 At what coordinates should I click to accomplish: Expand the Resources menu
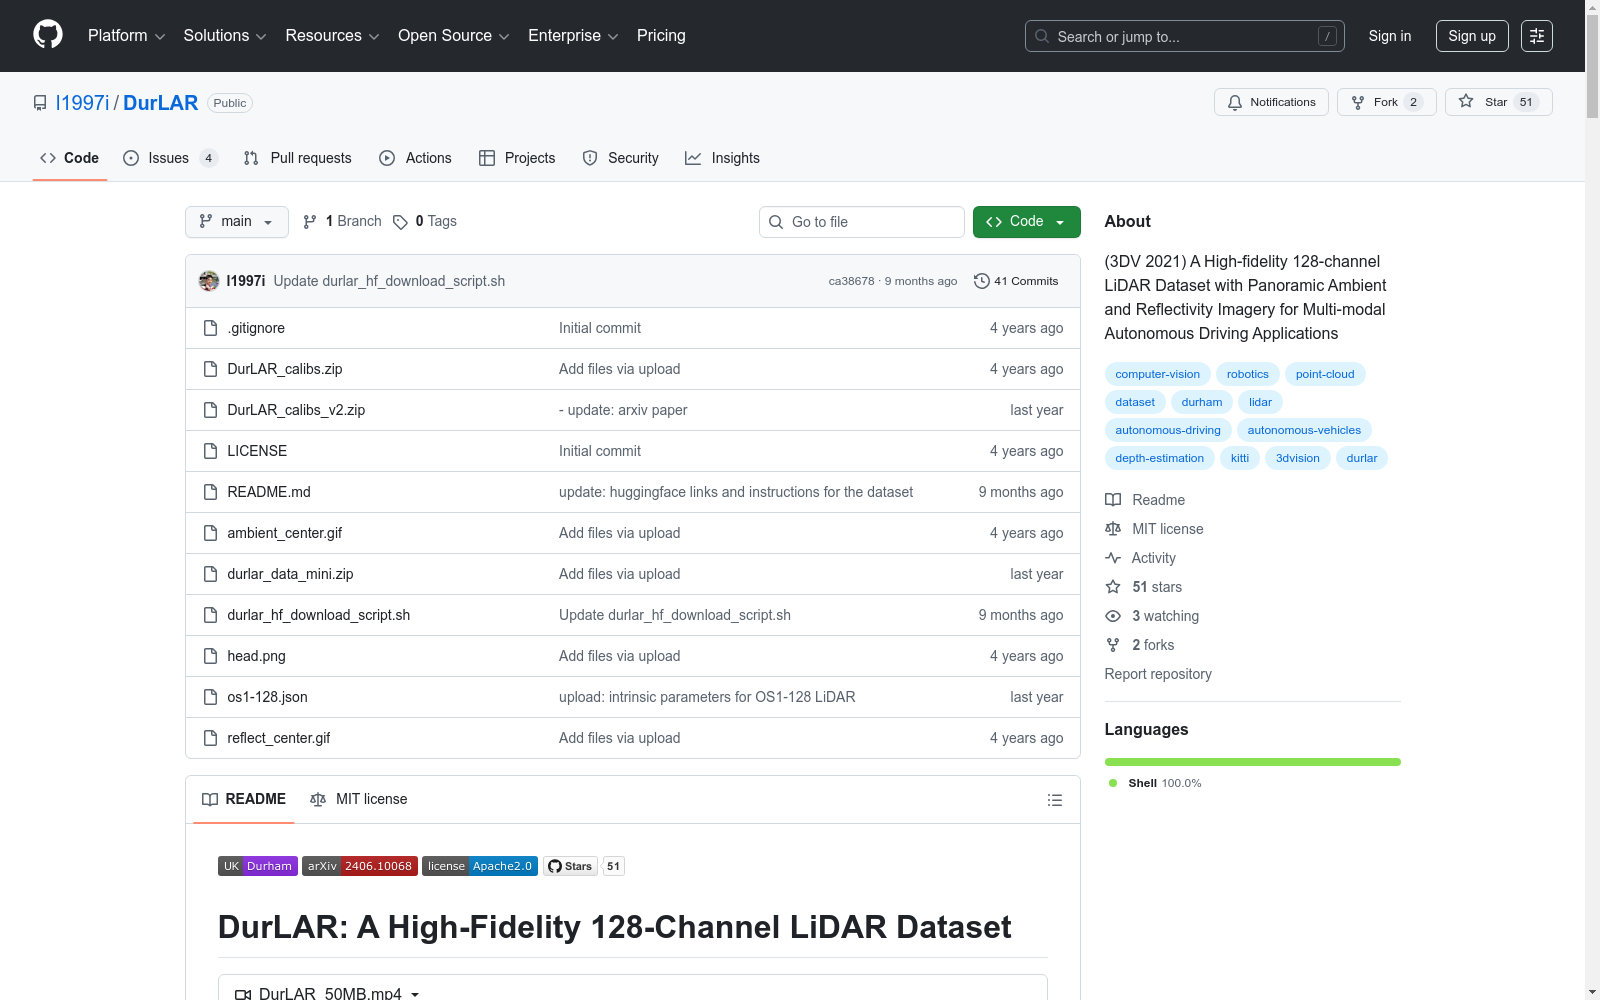tap(332, 36)
